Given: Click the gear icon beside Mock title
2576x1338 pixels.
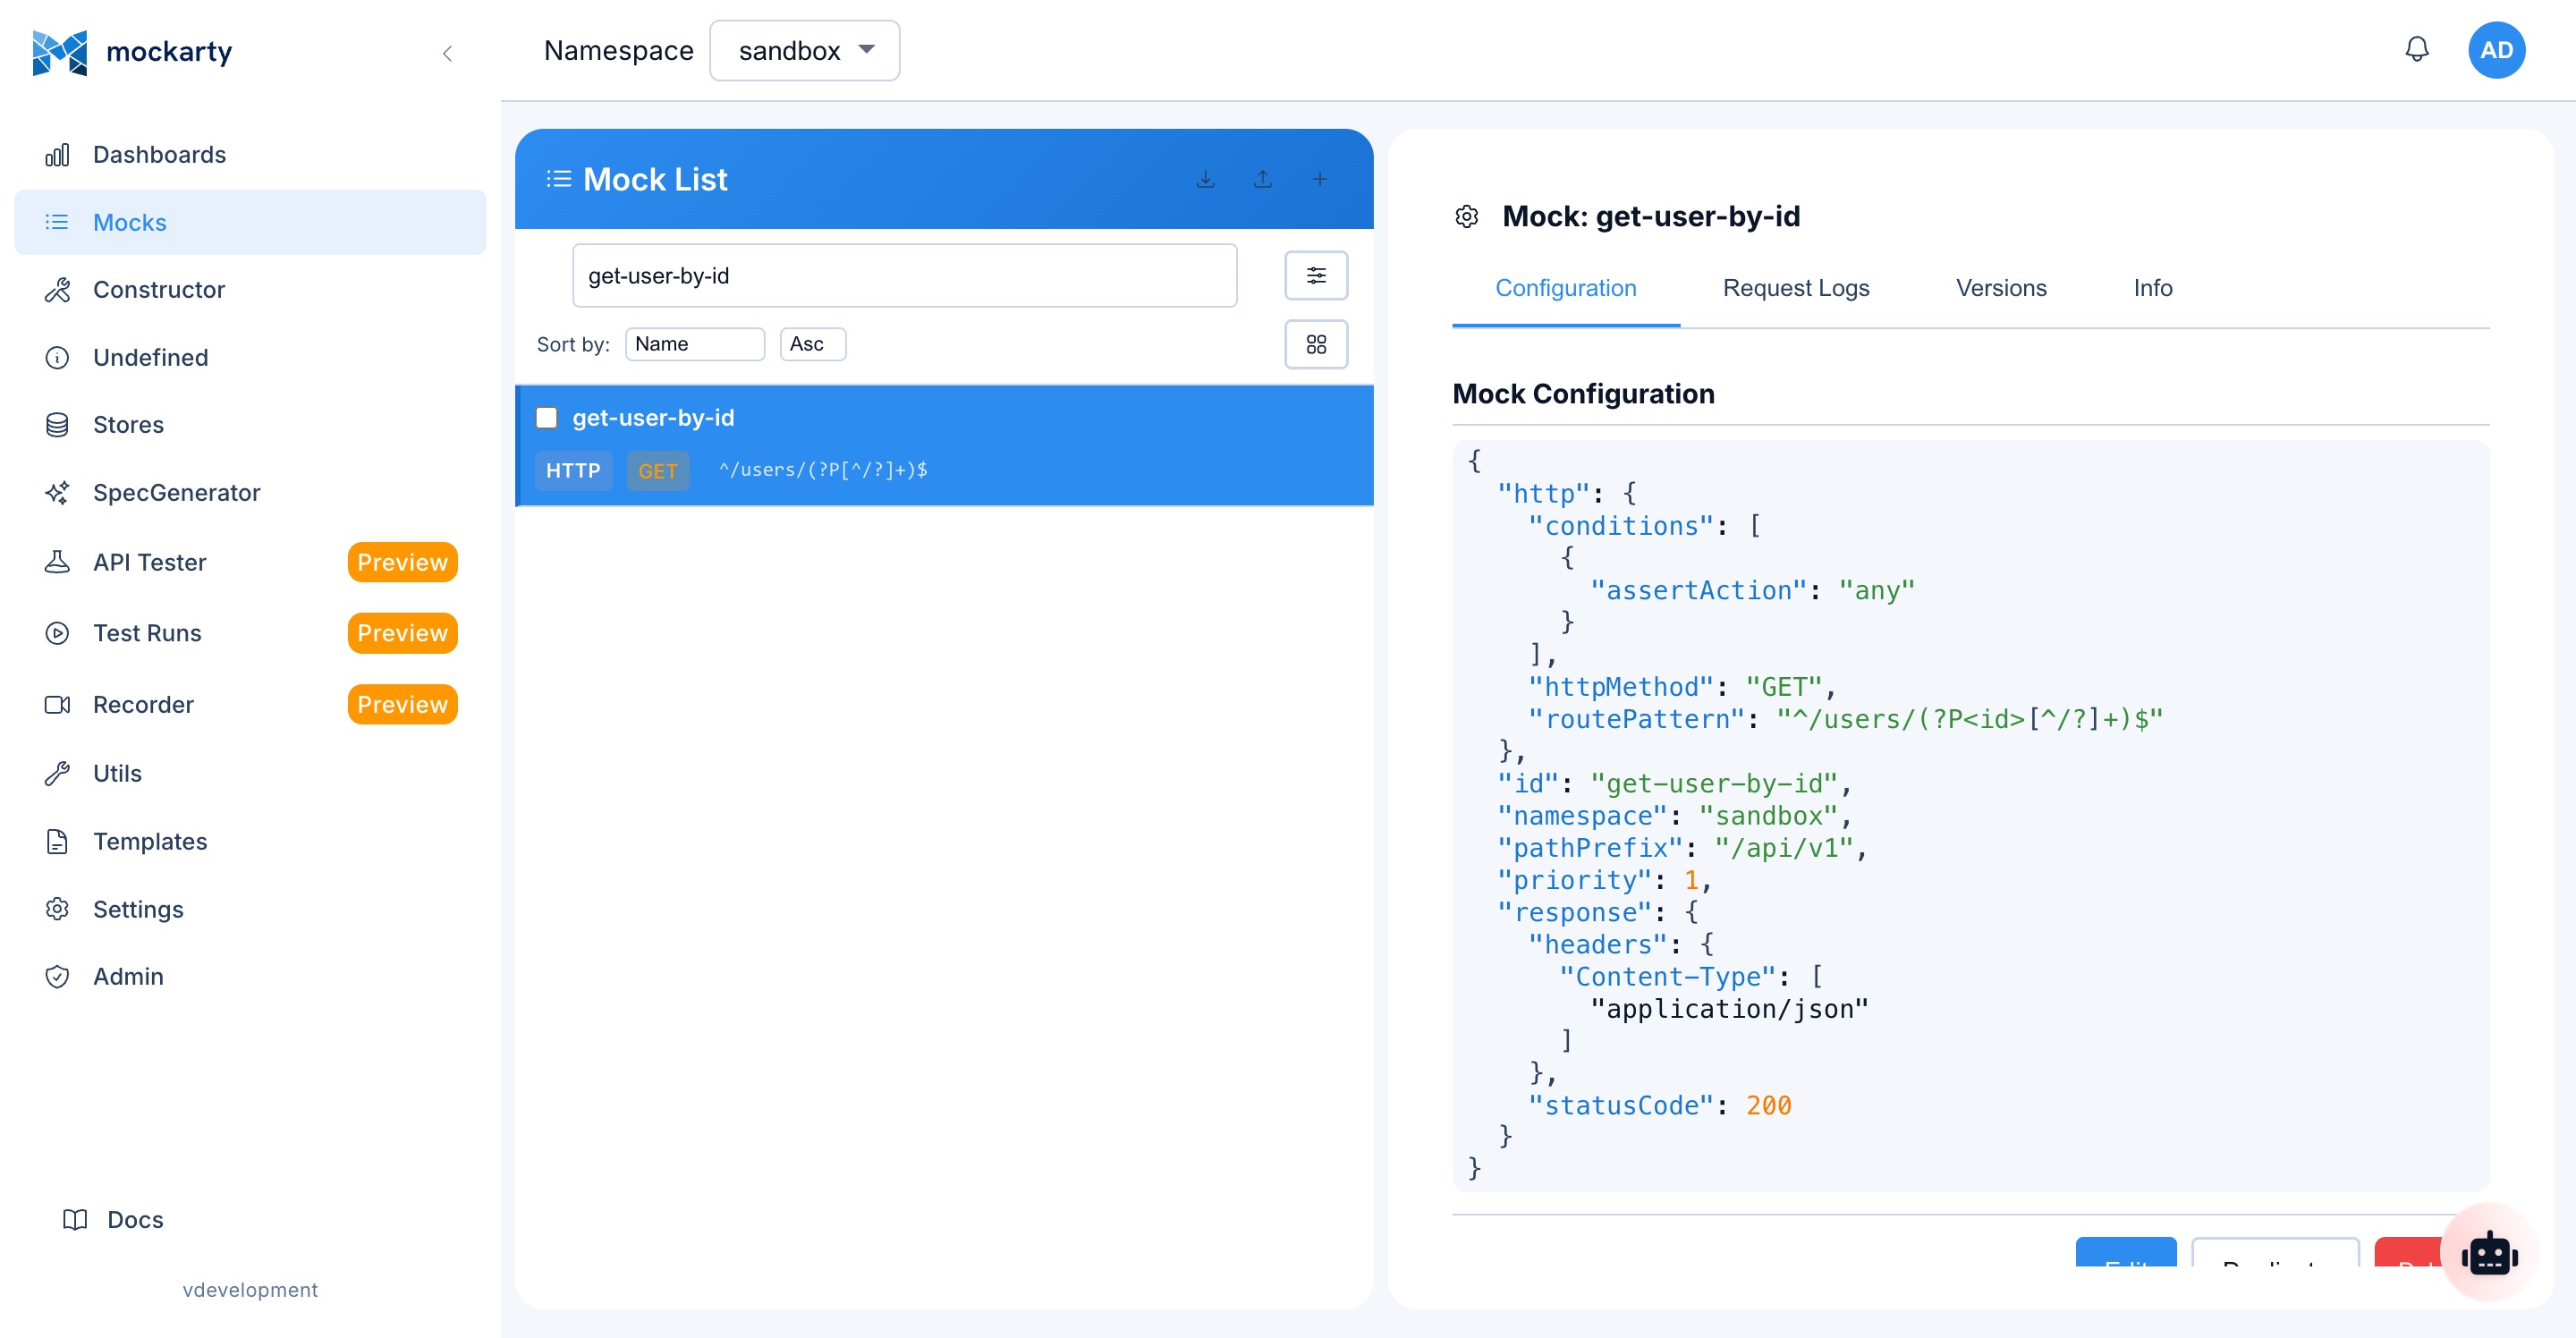Looking at the screenshot, I should (x=1466, y=216).
